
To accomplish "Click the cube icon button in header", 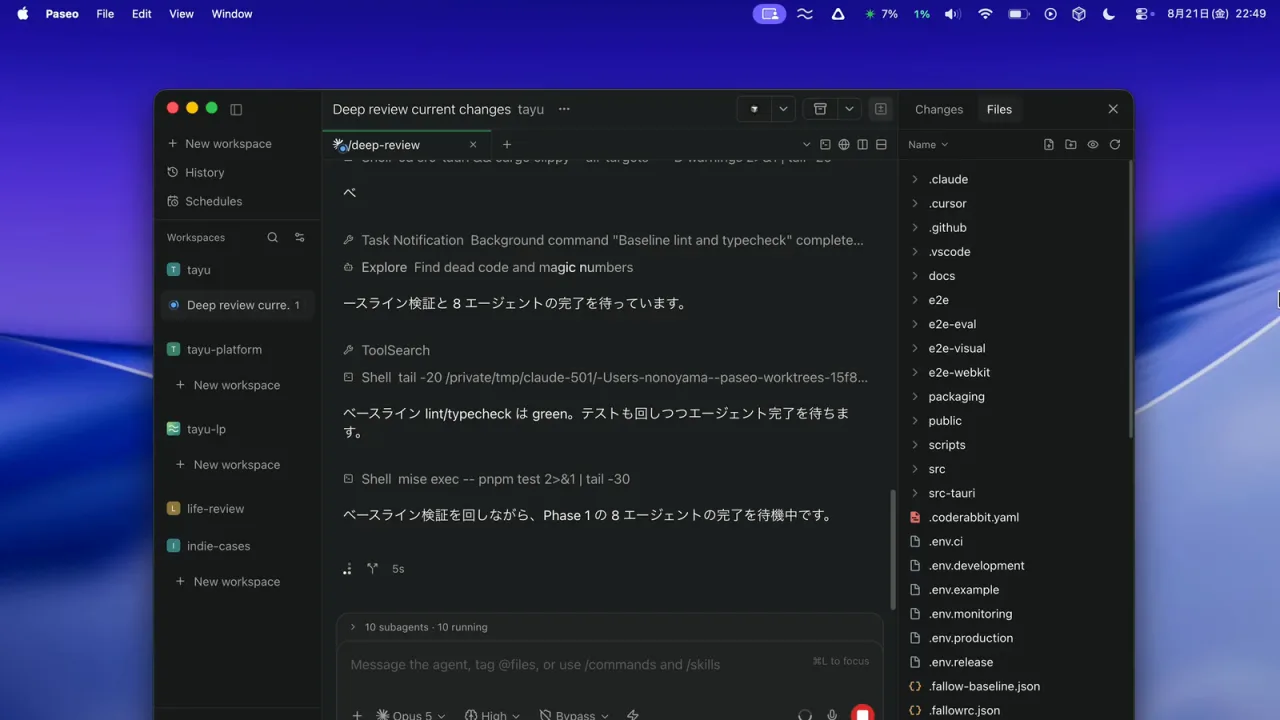I will 754,109.
